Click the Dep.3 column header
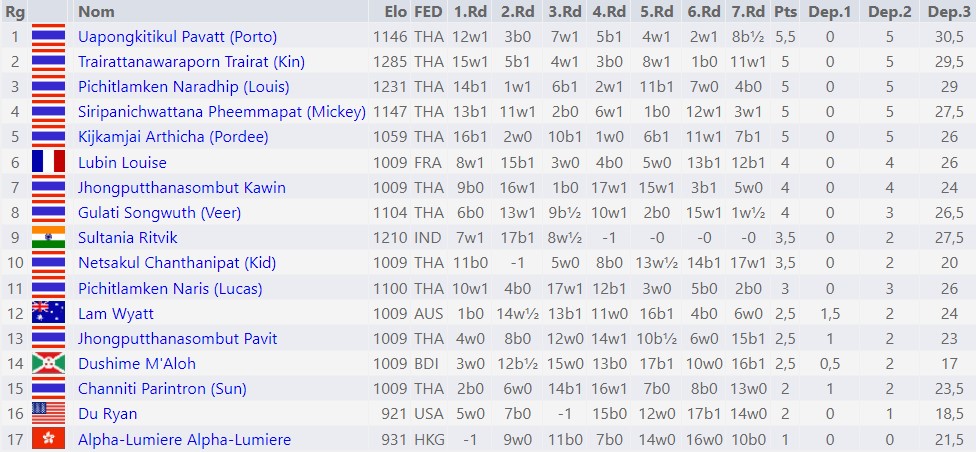Image resolution: width=976 pixels, height=452 pixels. pyautogui.click(x=945, y=11)
